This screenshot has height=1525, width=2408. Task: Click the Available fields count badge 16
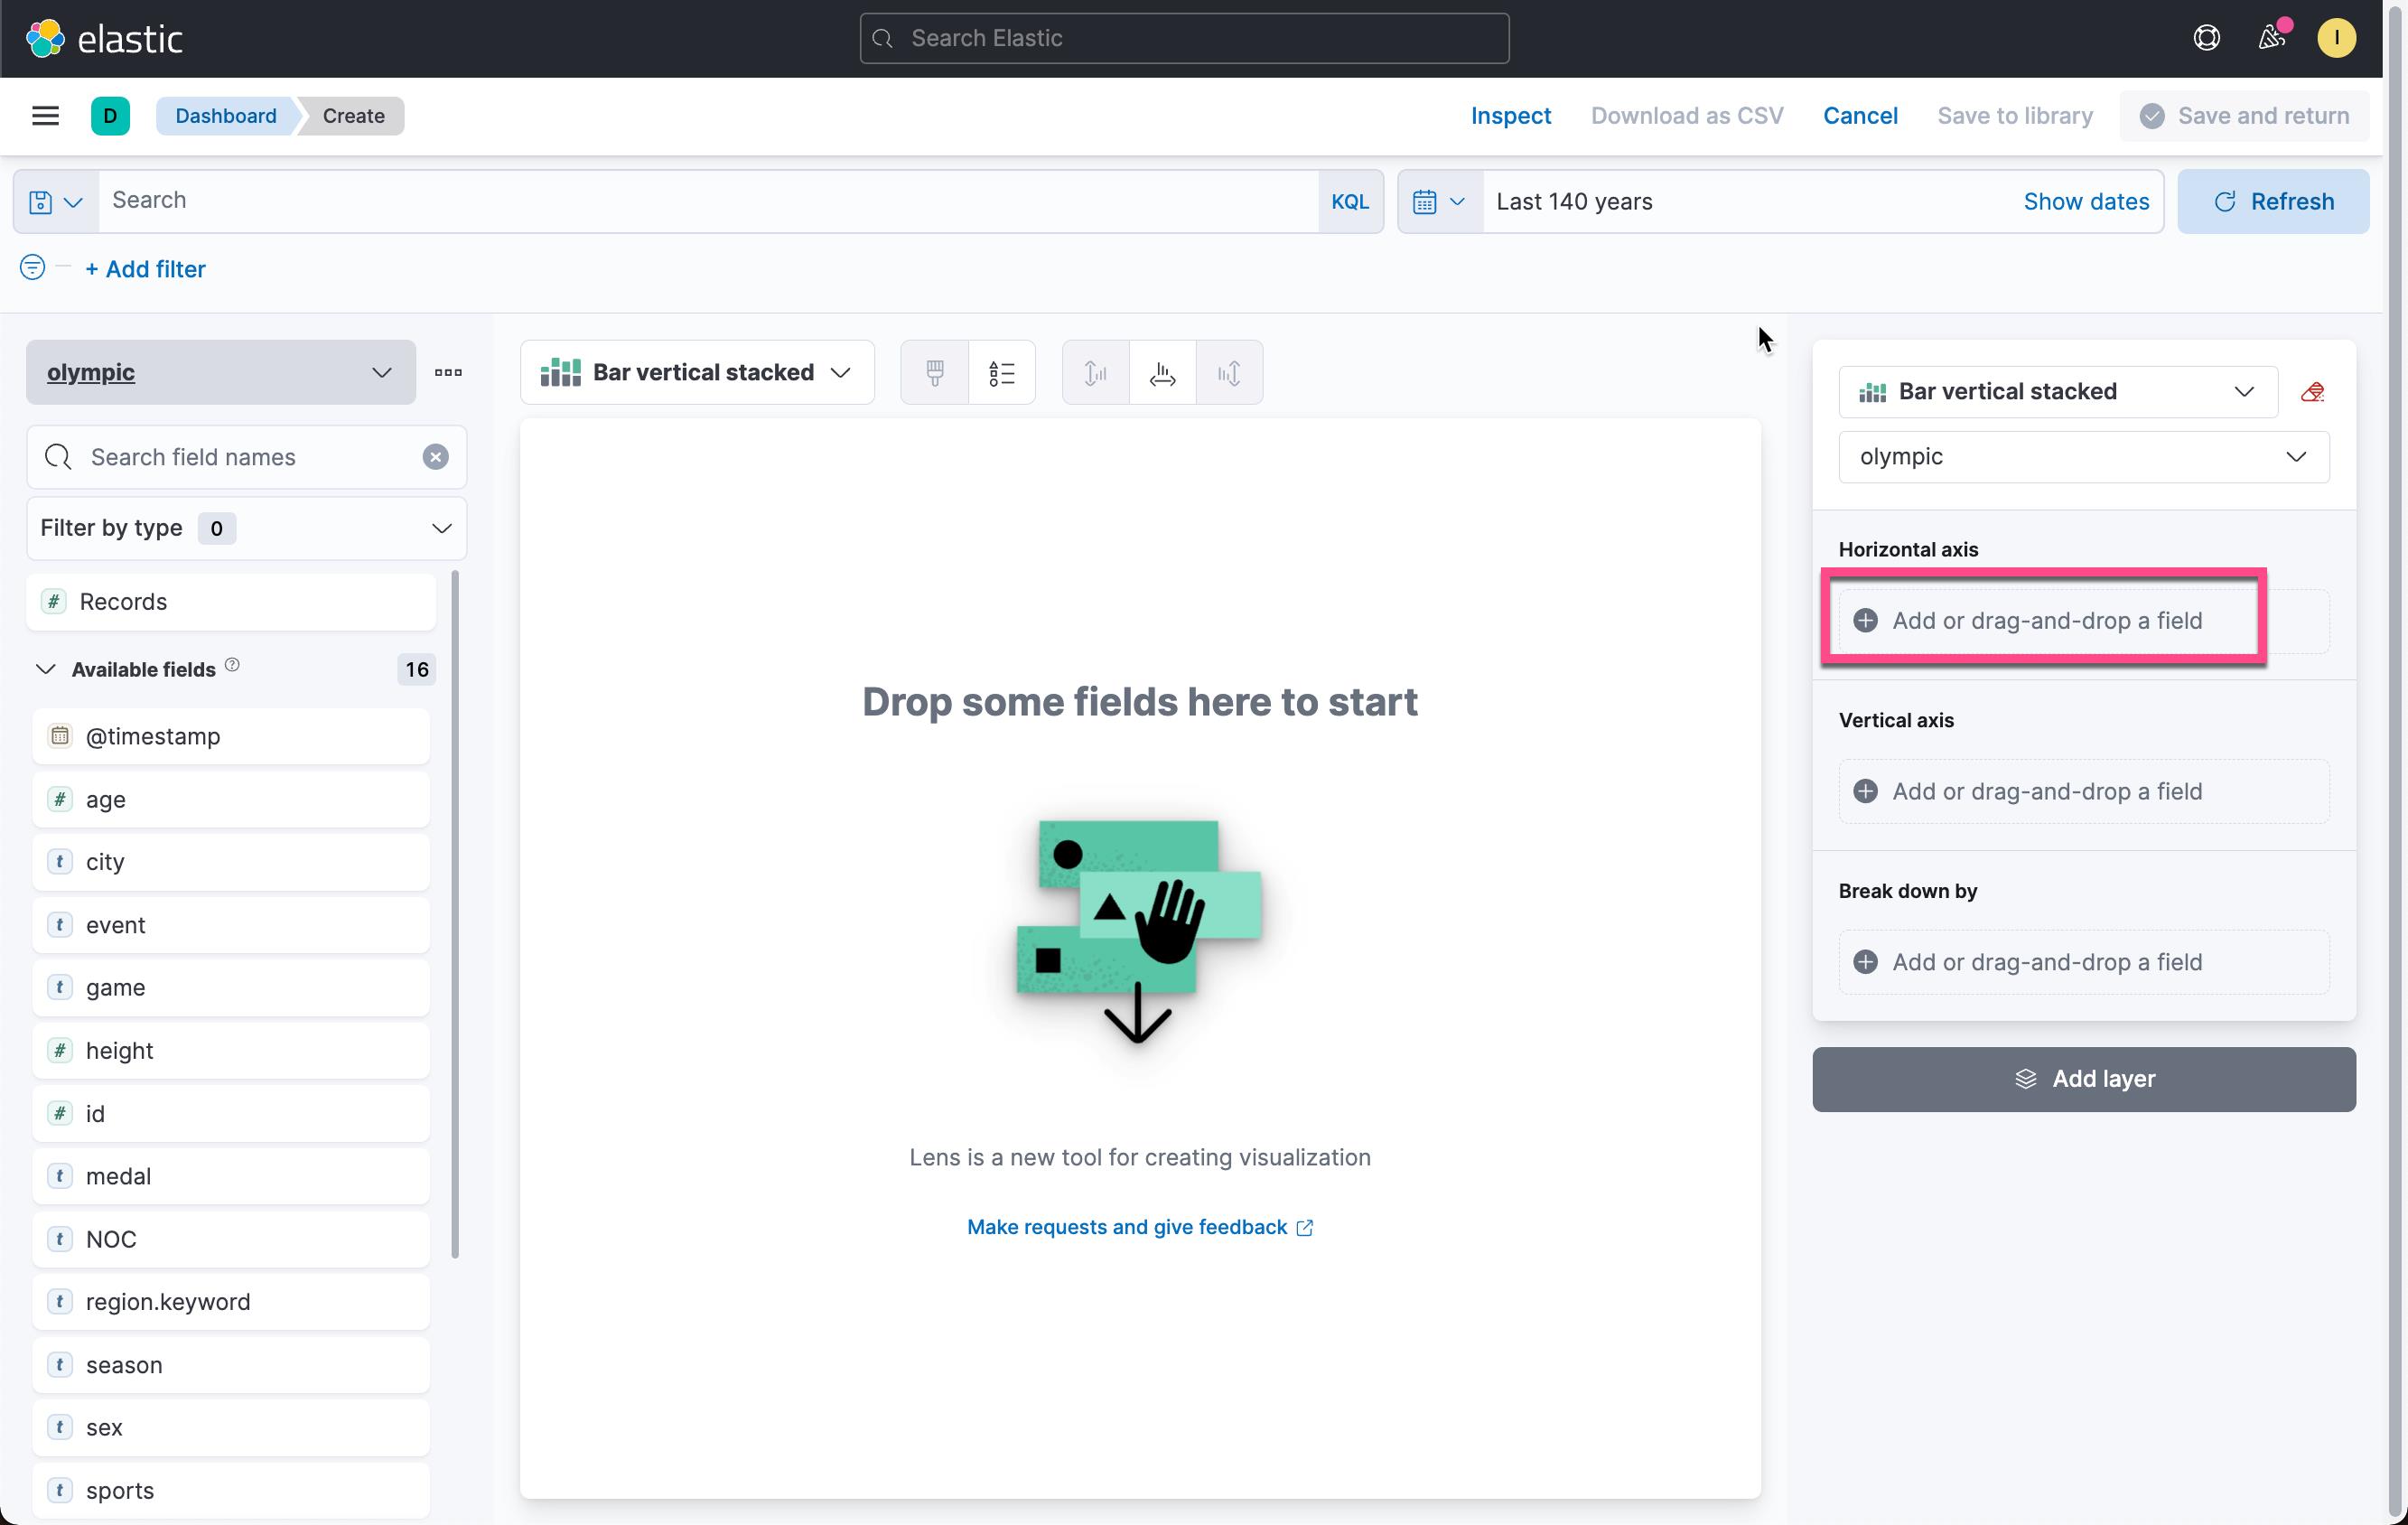coord(416,669)
